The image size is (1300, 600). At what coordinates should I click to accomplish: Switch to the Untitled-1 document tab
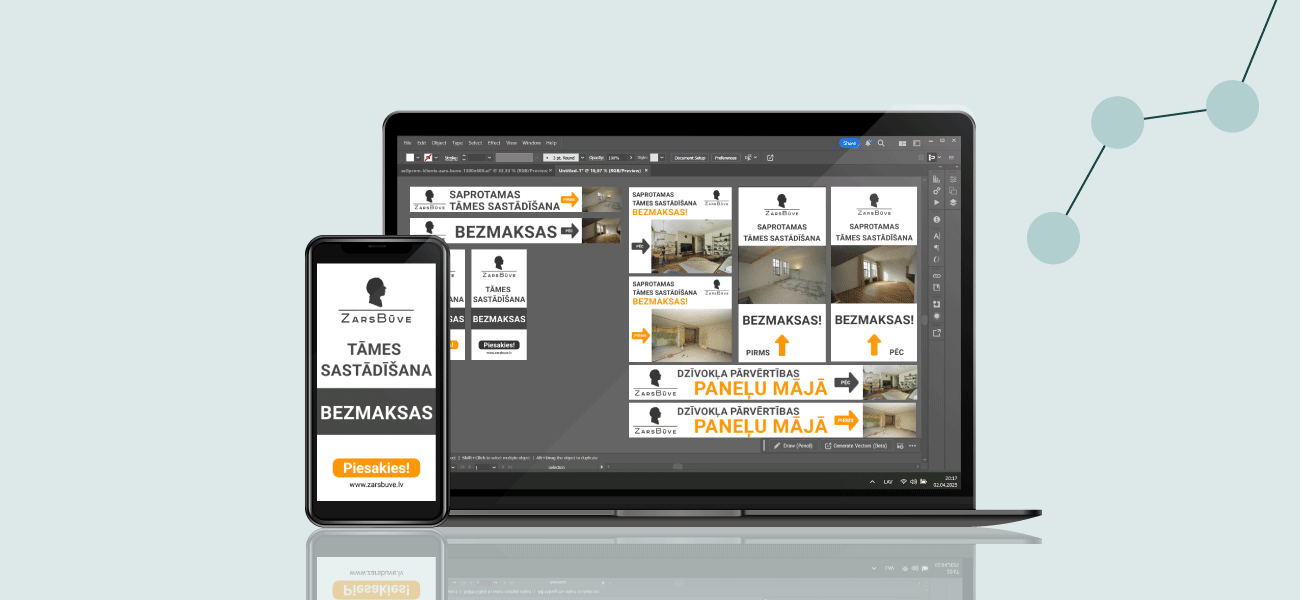600,171
